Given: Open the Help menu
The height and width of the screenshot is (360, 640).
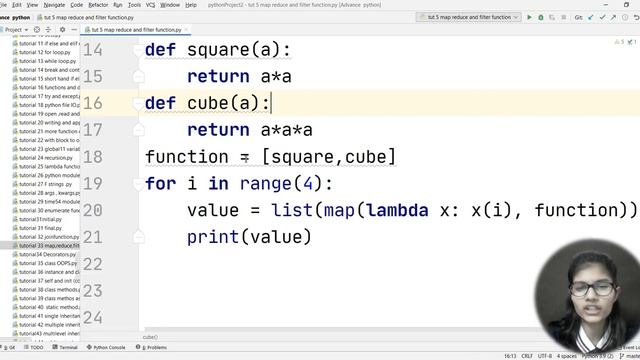Looking at the screenshot, I should [x=191, y=5].
